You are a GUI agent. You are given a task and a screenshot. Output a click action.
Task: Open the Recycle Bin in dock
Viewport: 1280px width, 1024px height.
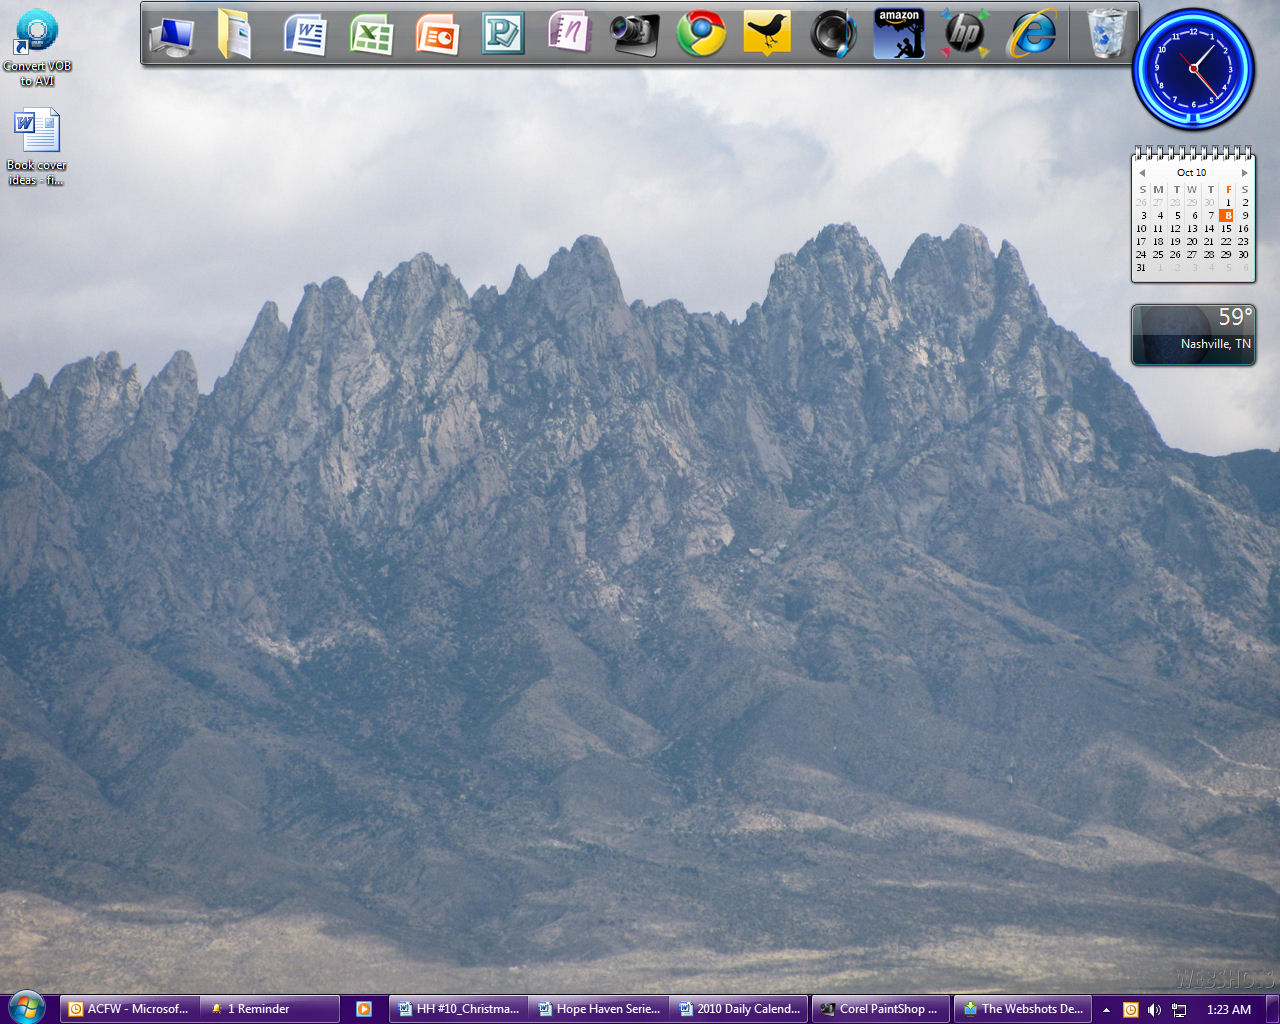1106,35
